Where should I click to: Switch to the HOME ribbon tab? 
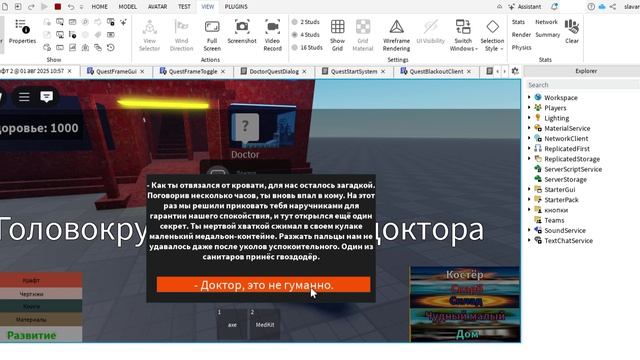click(x=100, y=7)
